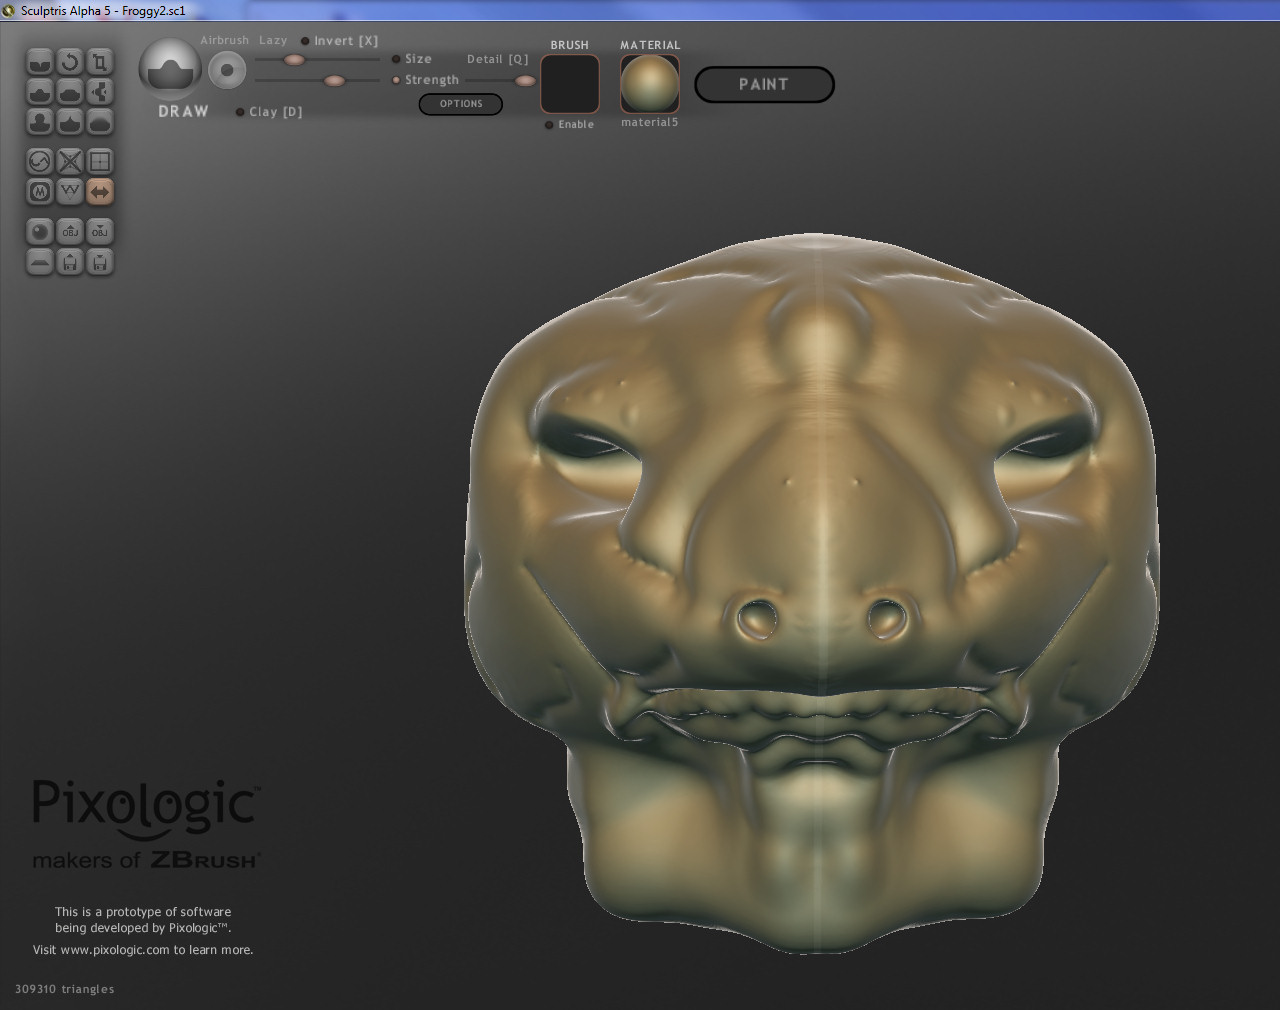The image size is (1280, 1010).
Task: Choose the Flatten brush tool
Action: coord(70,92)
